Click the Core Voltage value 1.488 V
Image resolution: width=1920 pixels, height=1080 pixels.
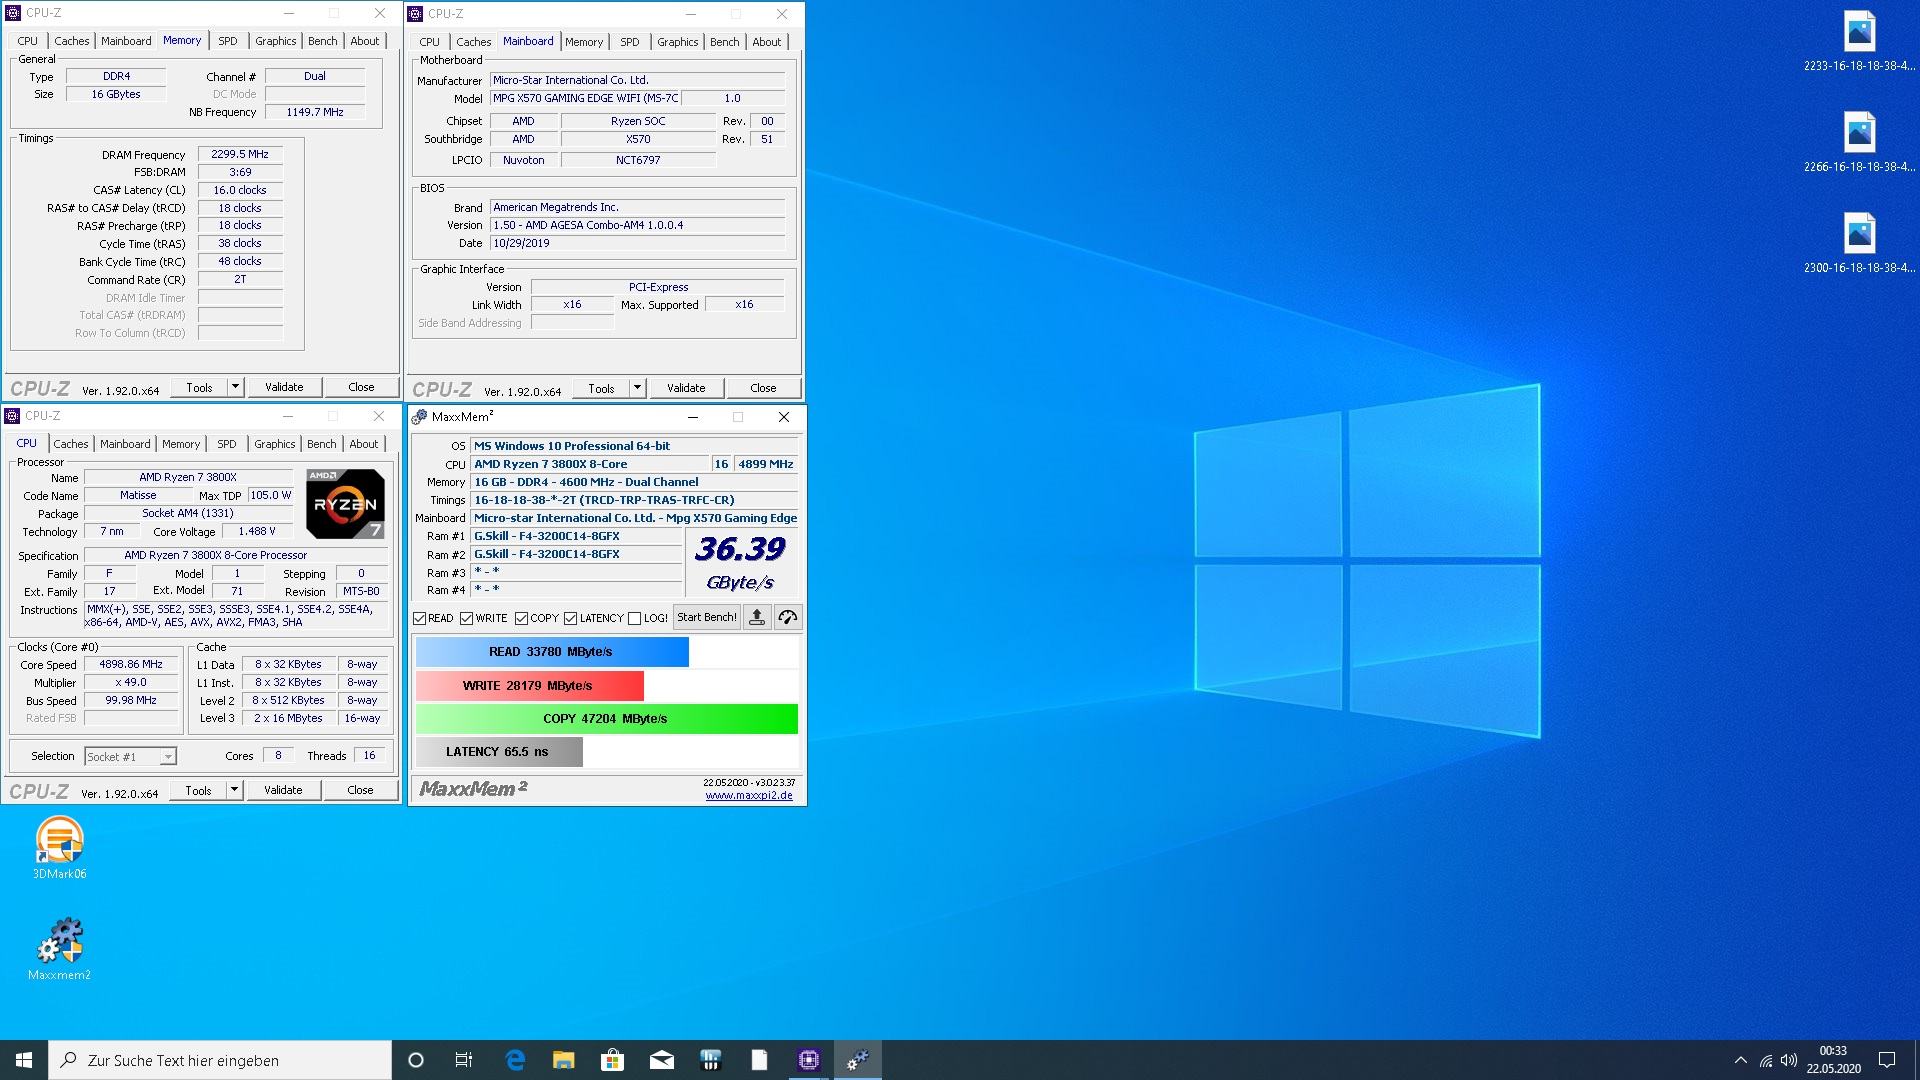257,531
